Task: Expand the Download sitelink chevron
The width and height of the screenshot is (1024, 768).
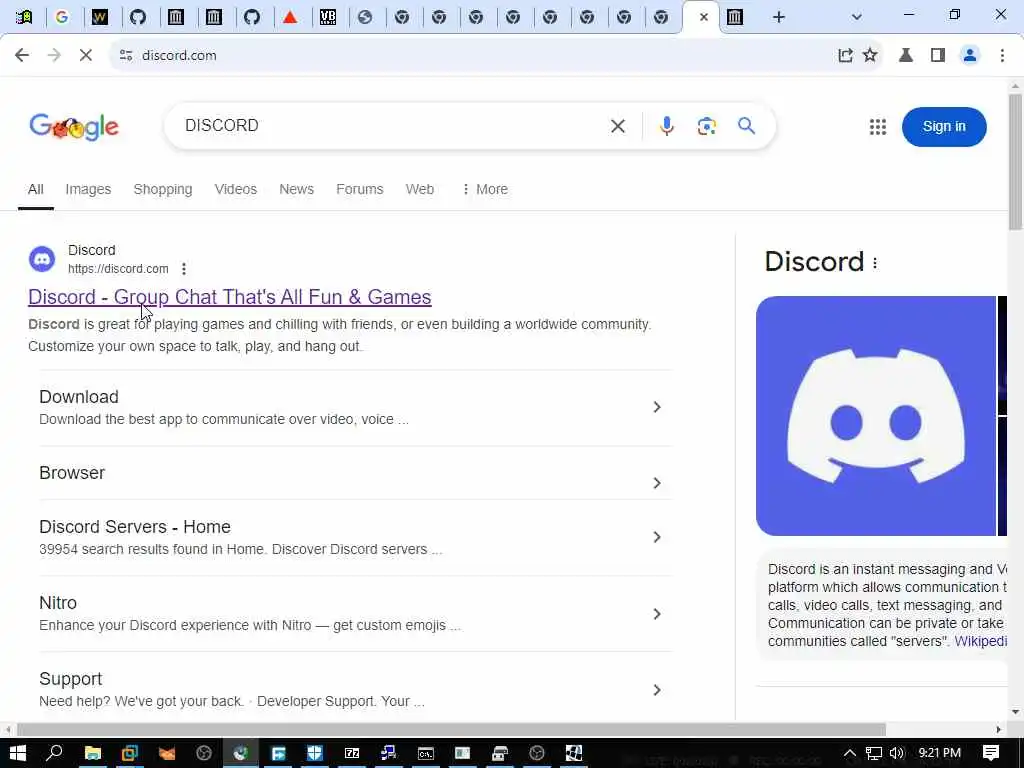Action: 657,407
